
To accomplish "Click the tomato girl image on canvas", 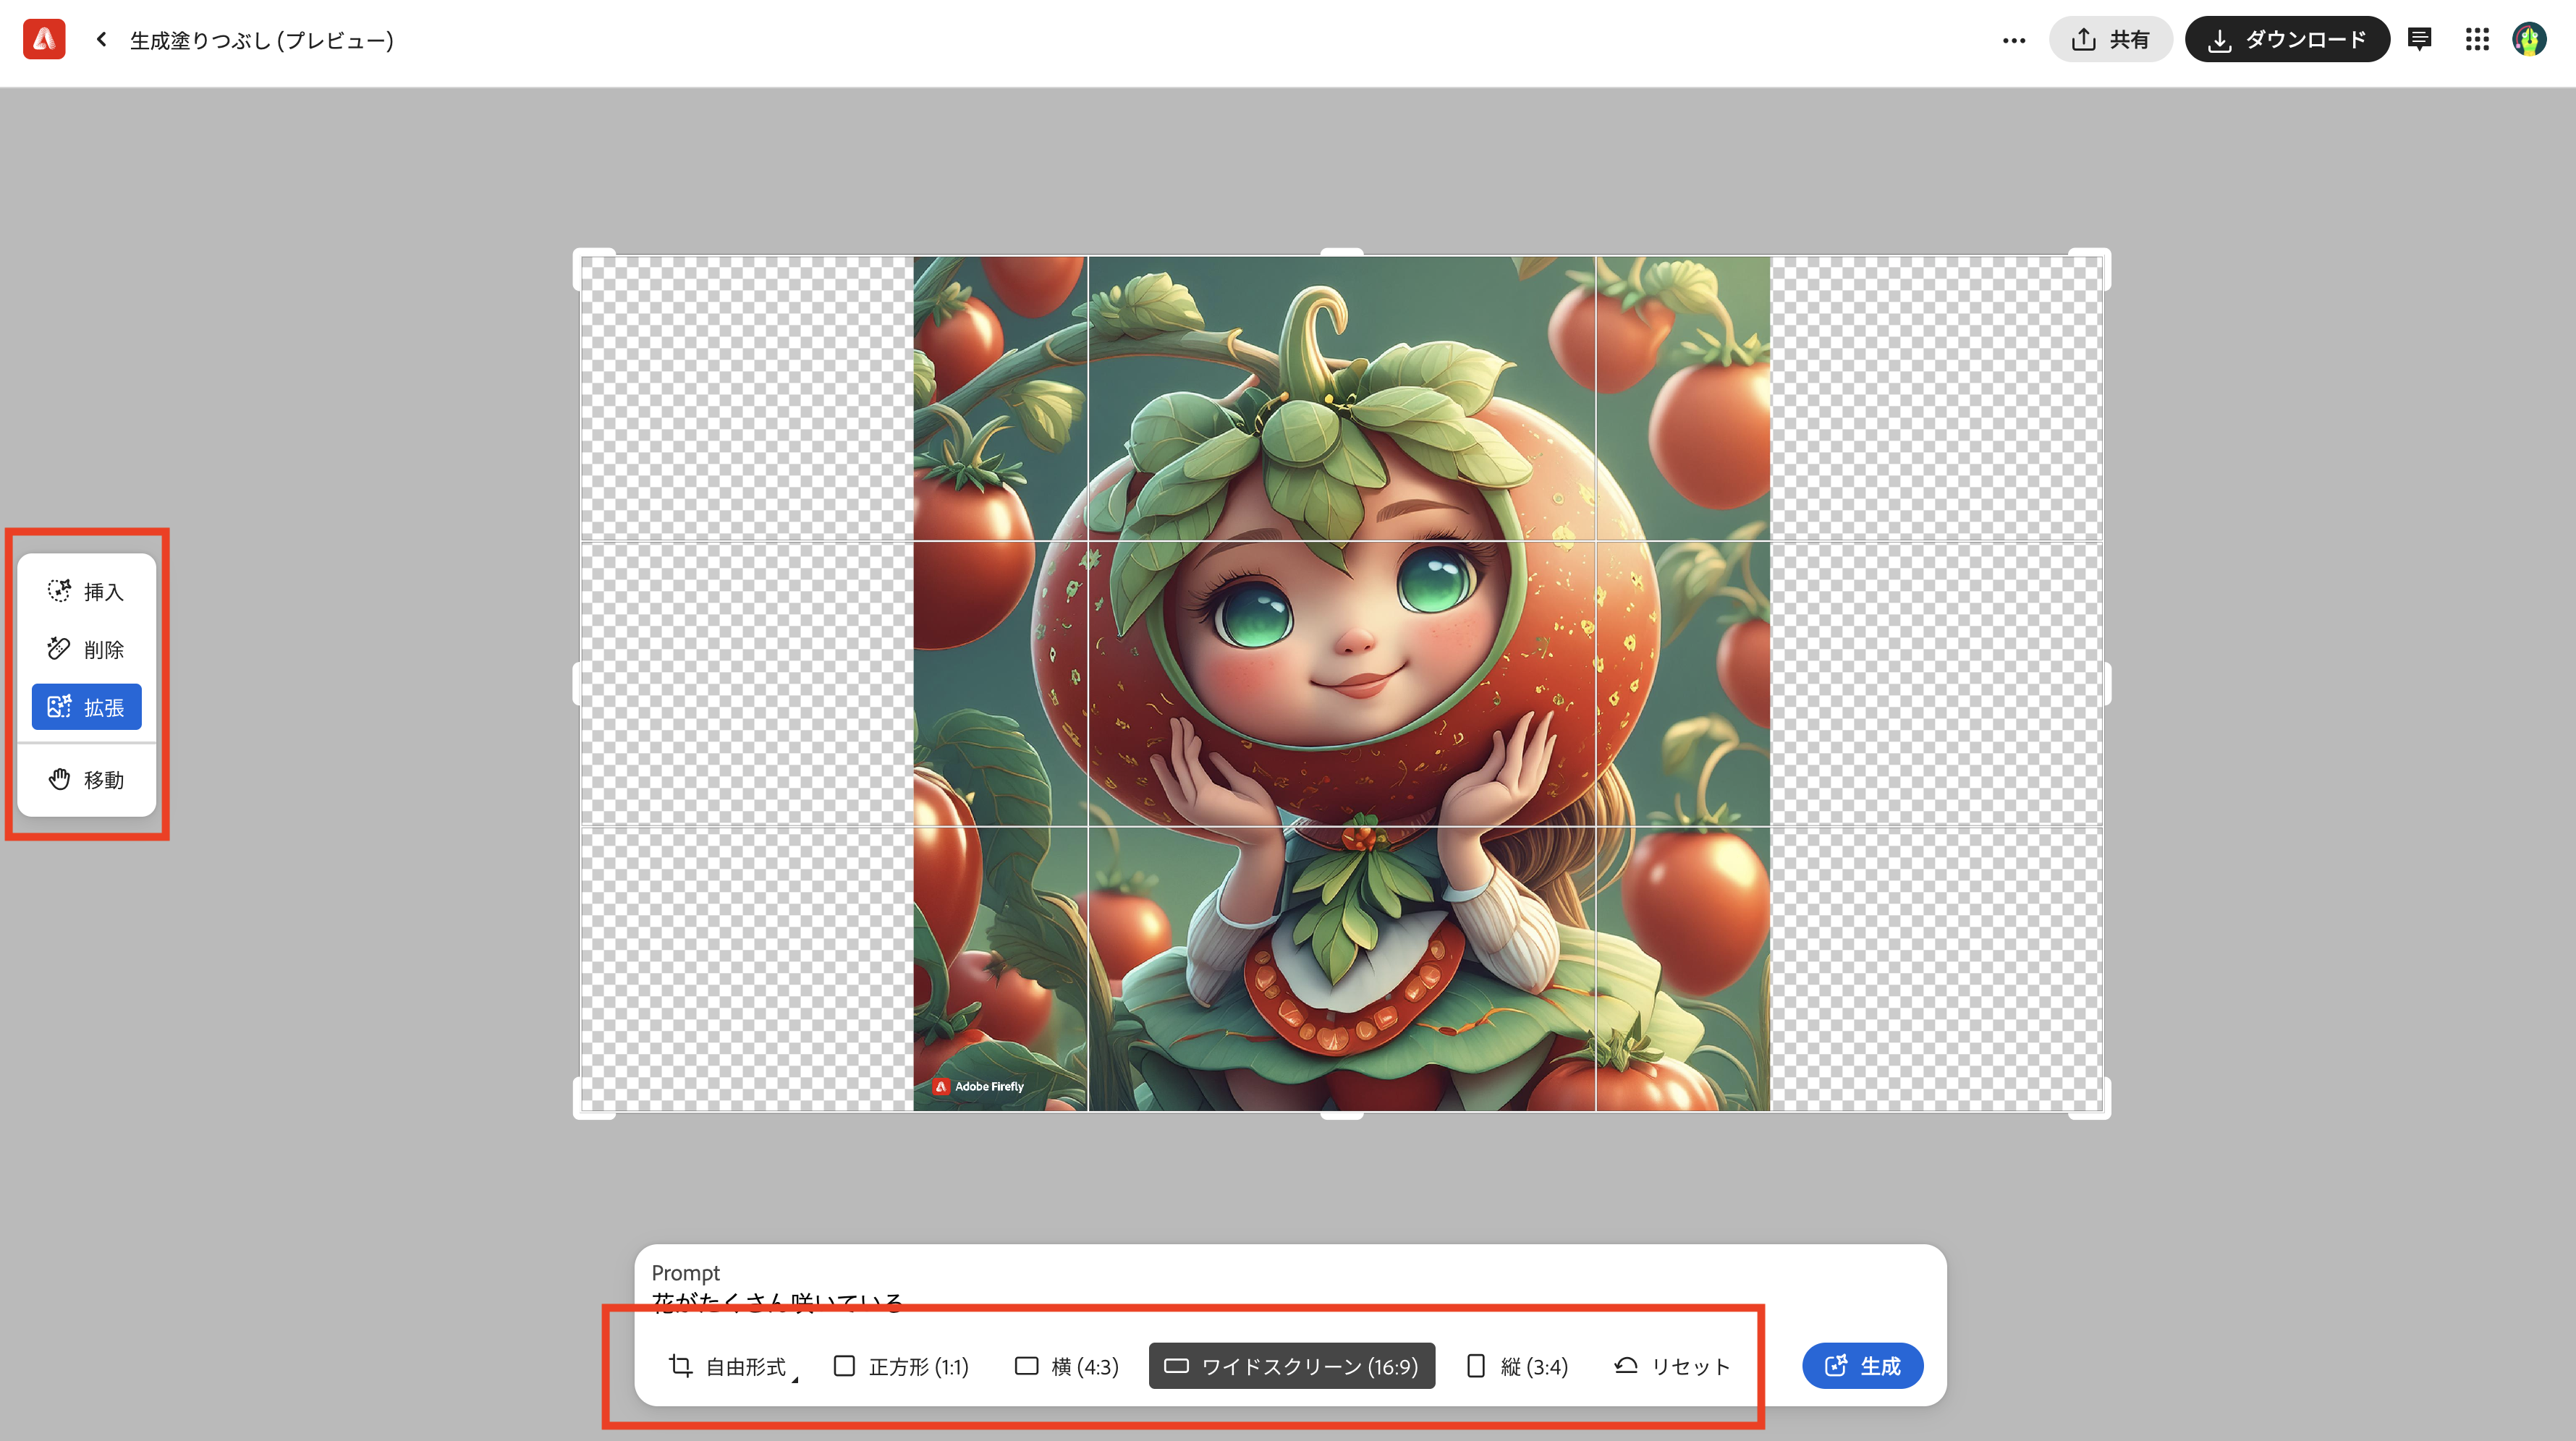I will coord(1342,684).
